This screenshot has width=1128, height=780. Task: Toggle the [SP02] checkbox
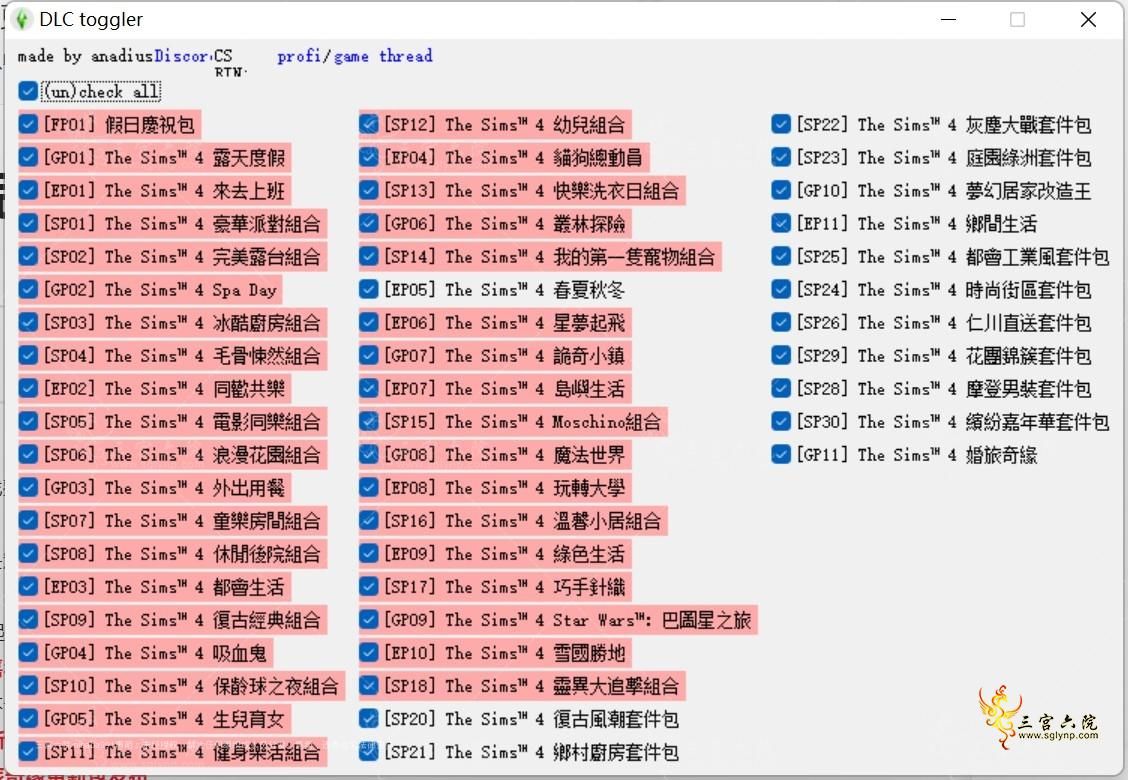pyautogui.click(x=28, y=257)
